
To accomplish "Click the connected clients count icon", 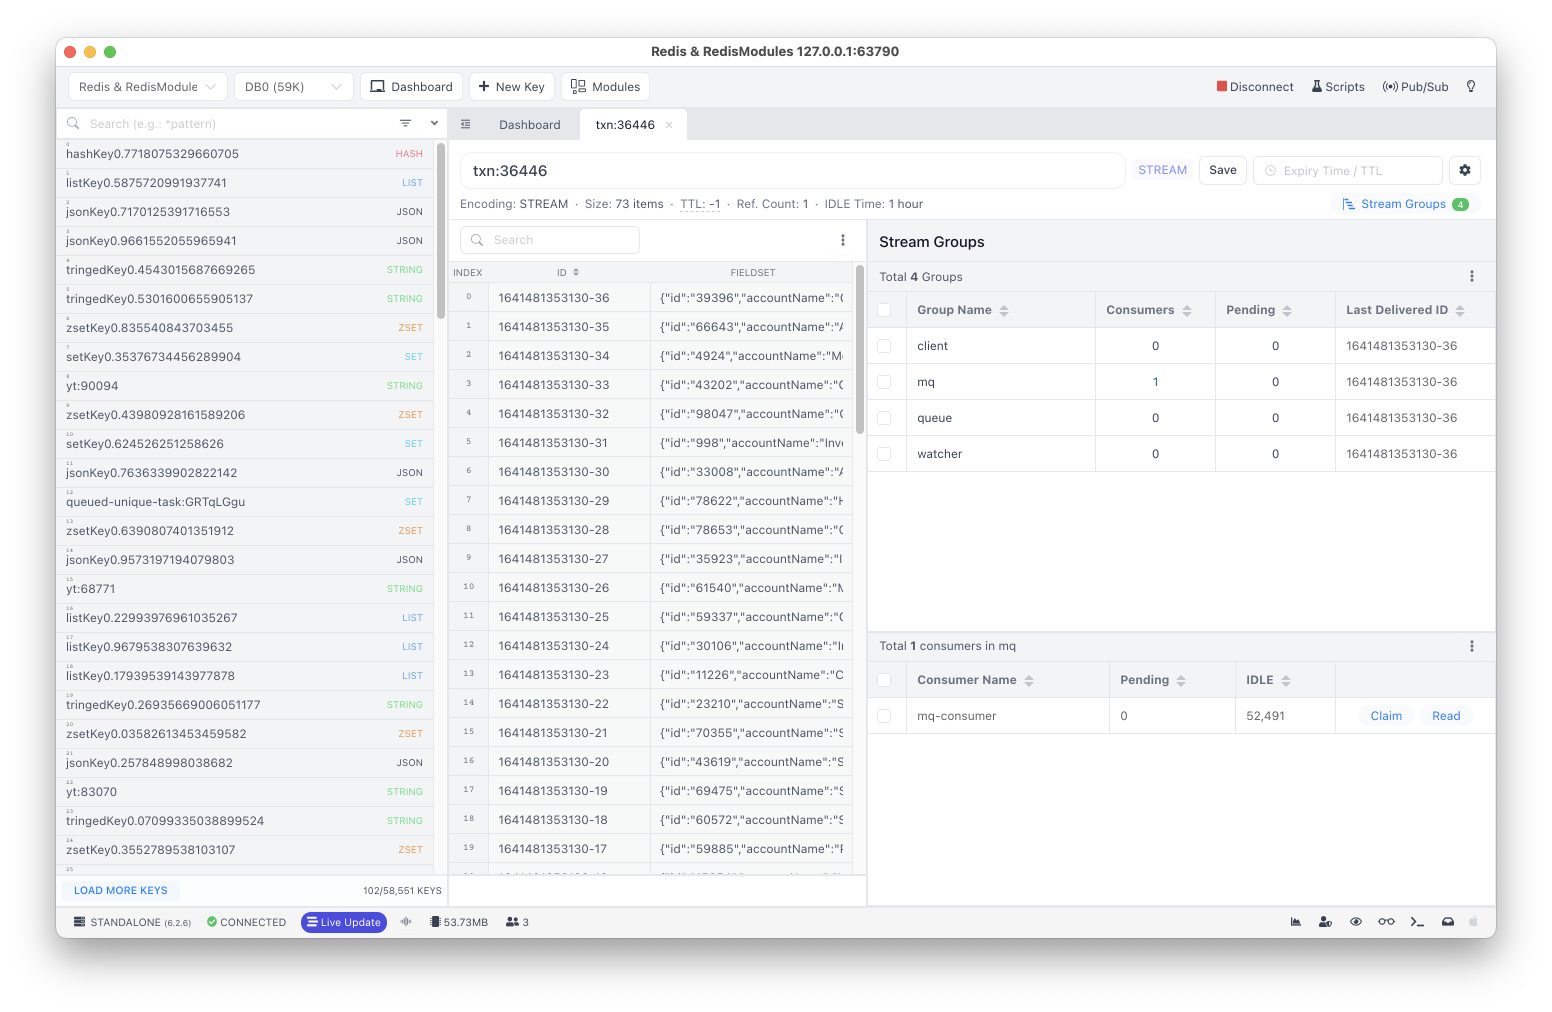I will click(513, 922).
